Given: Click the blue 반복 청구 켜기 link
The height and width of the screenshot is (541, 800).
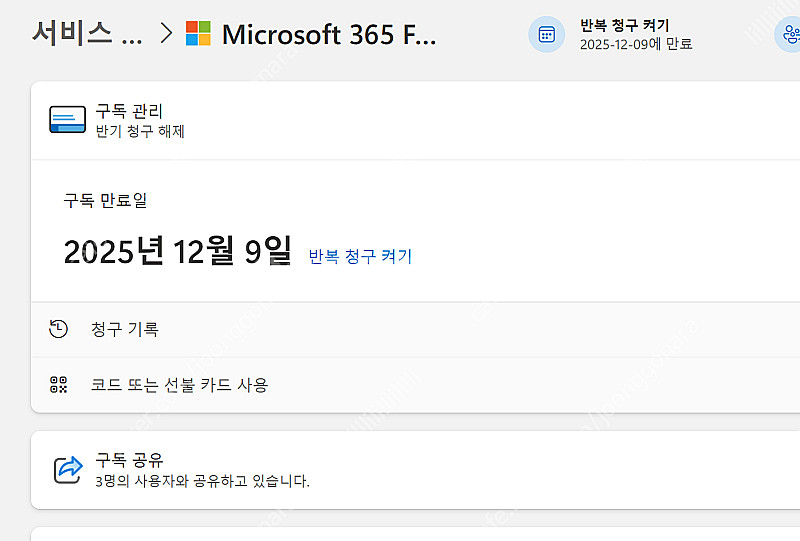Looking at the screenshot, I should 360,256.
